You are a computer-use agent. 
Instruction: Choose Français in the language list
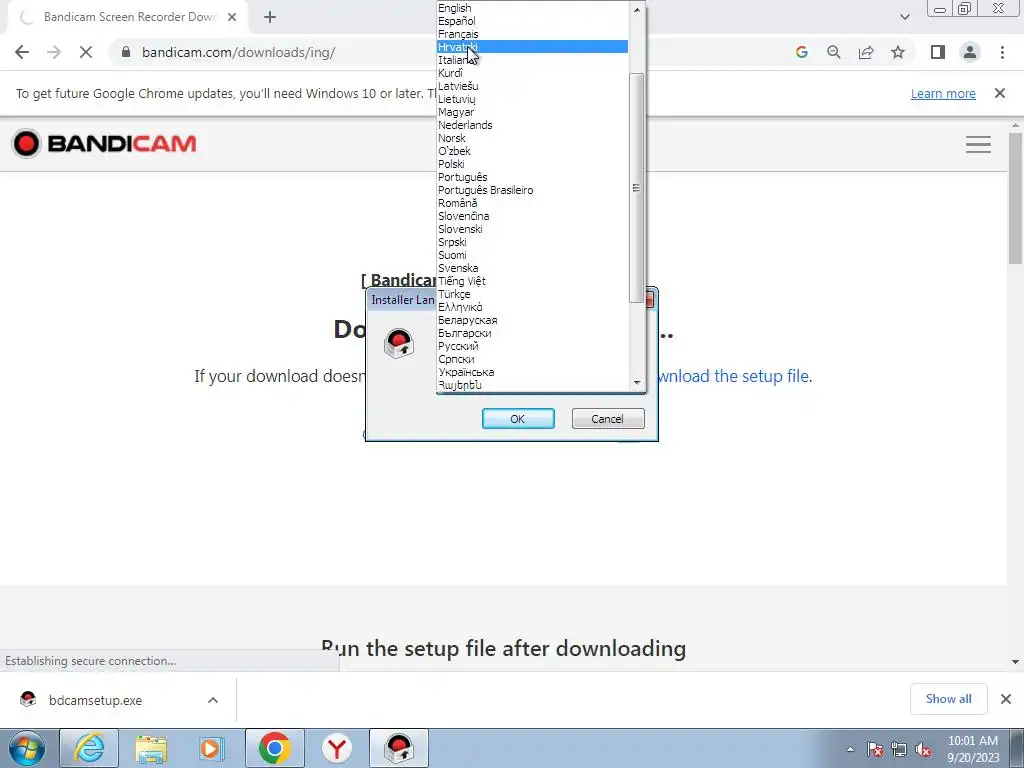(x=532, y=34)
